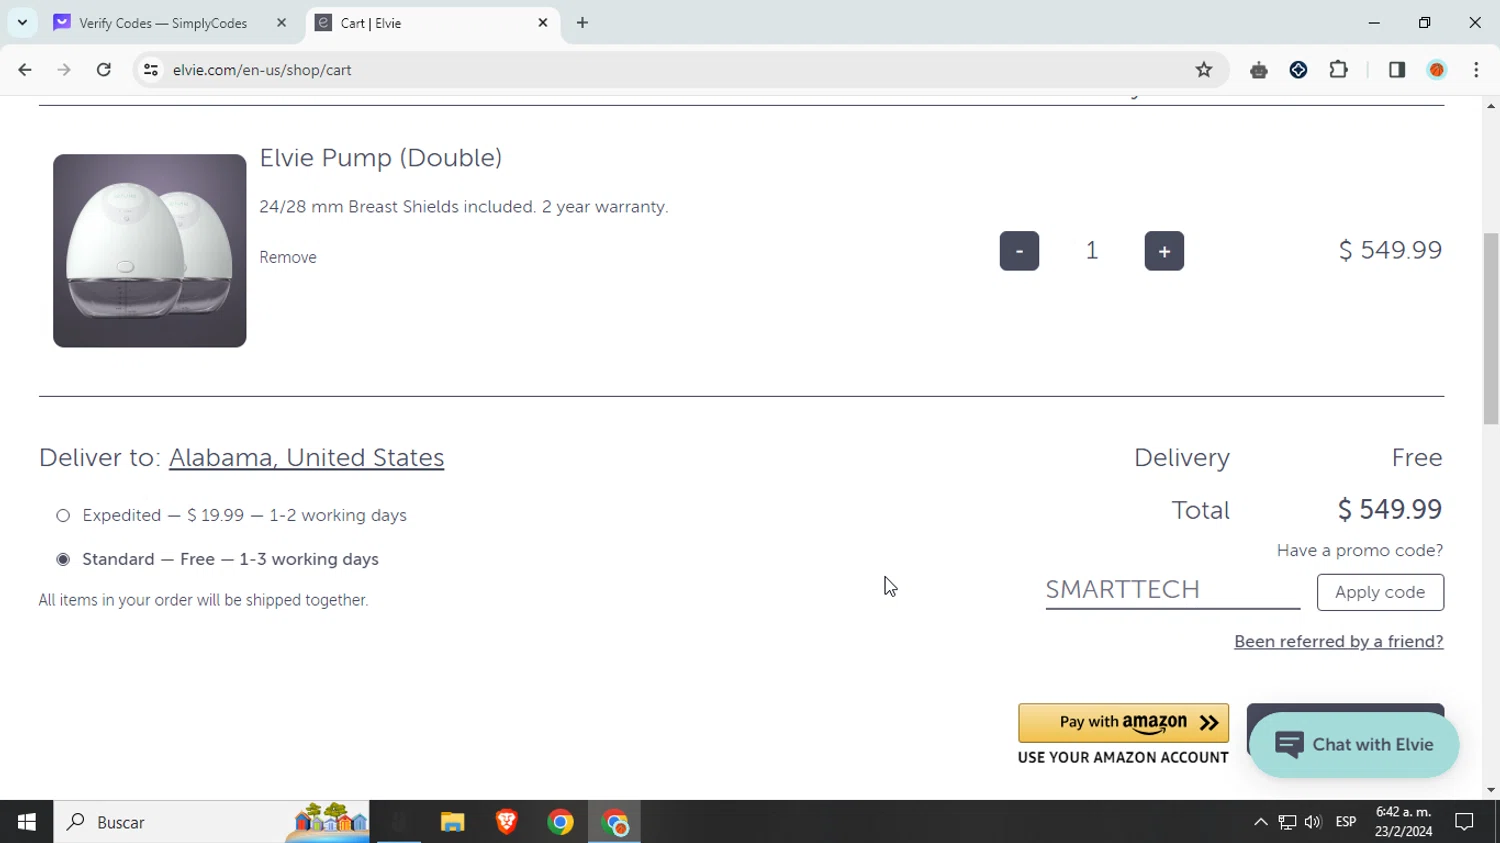The width and height of the screenshot is (1500, 843).
Task: Close the SimplyCodes tab
Action: click(281, 23)
